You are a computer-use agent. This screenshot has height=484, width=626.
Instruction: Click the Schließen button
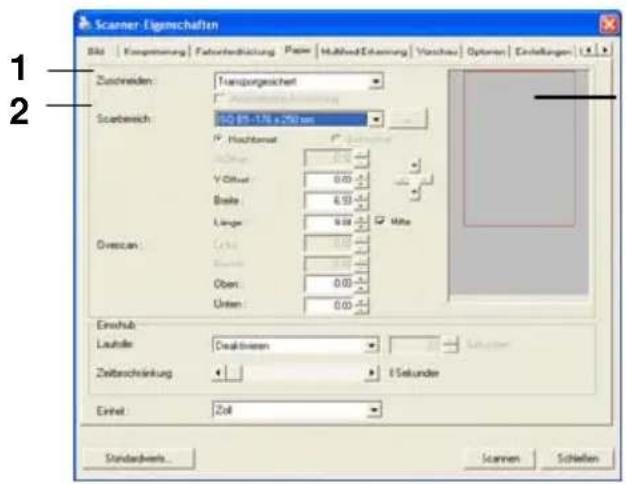coord(577,458)
